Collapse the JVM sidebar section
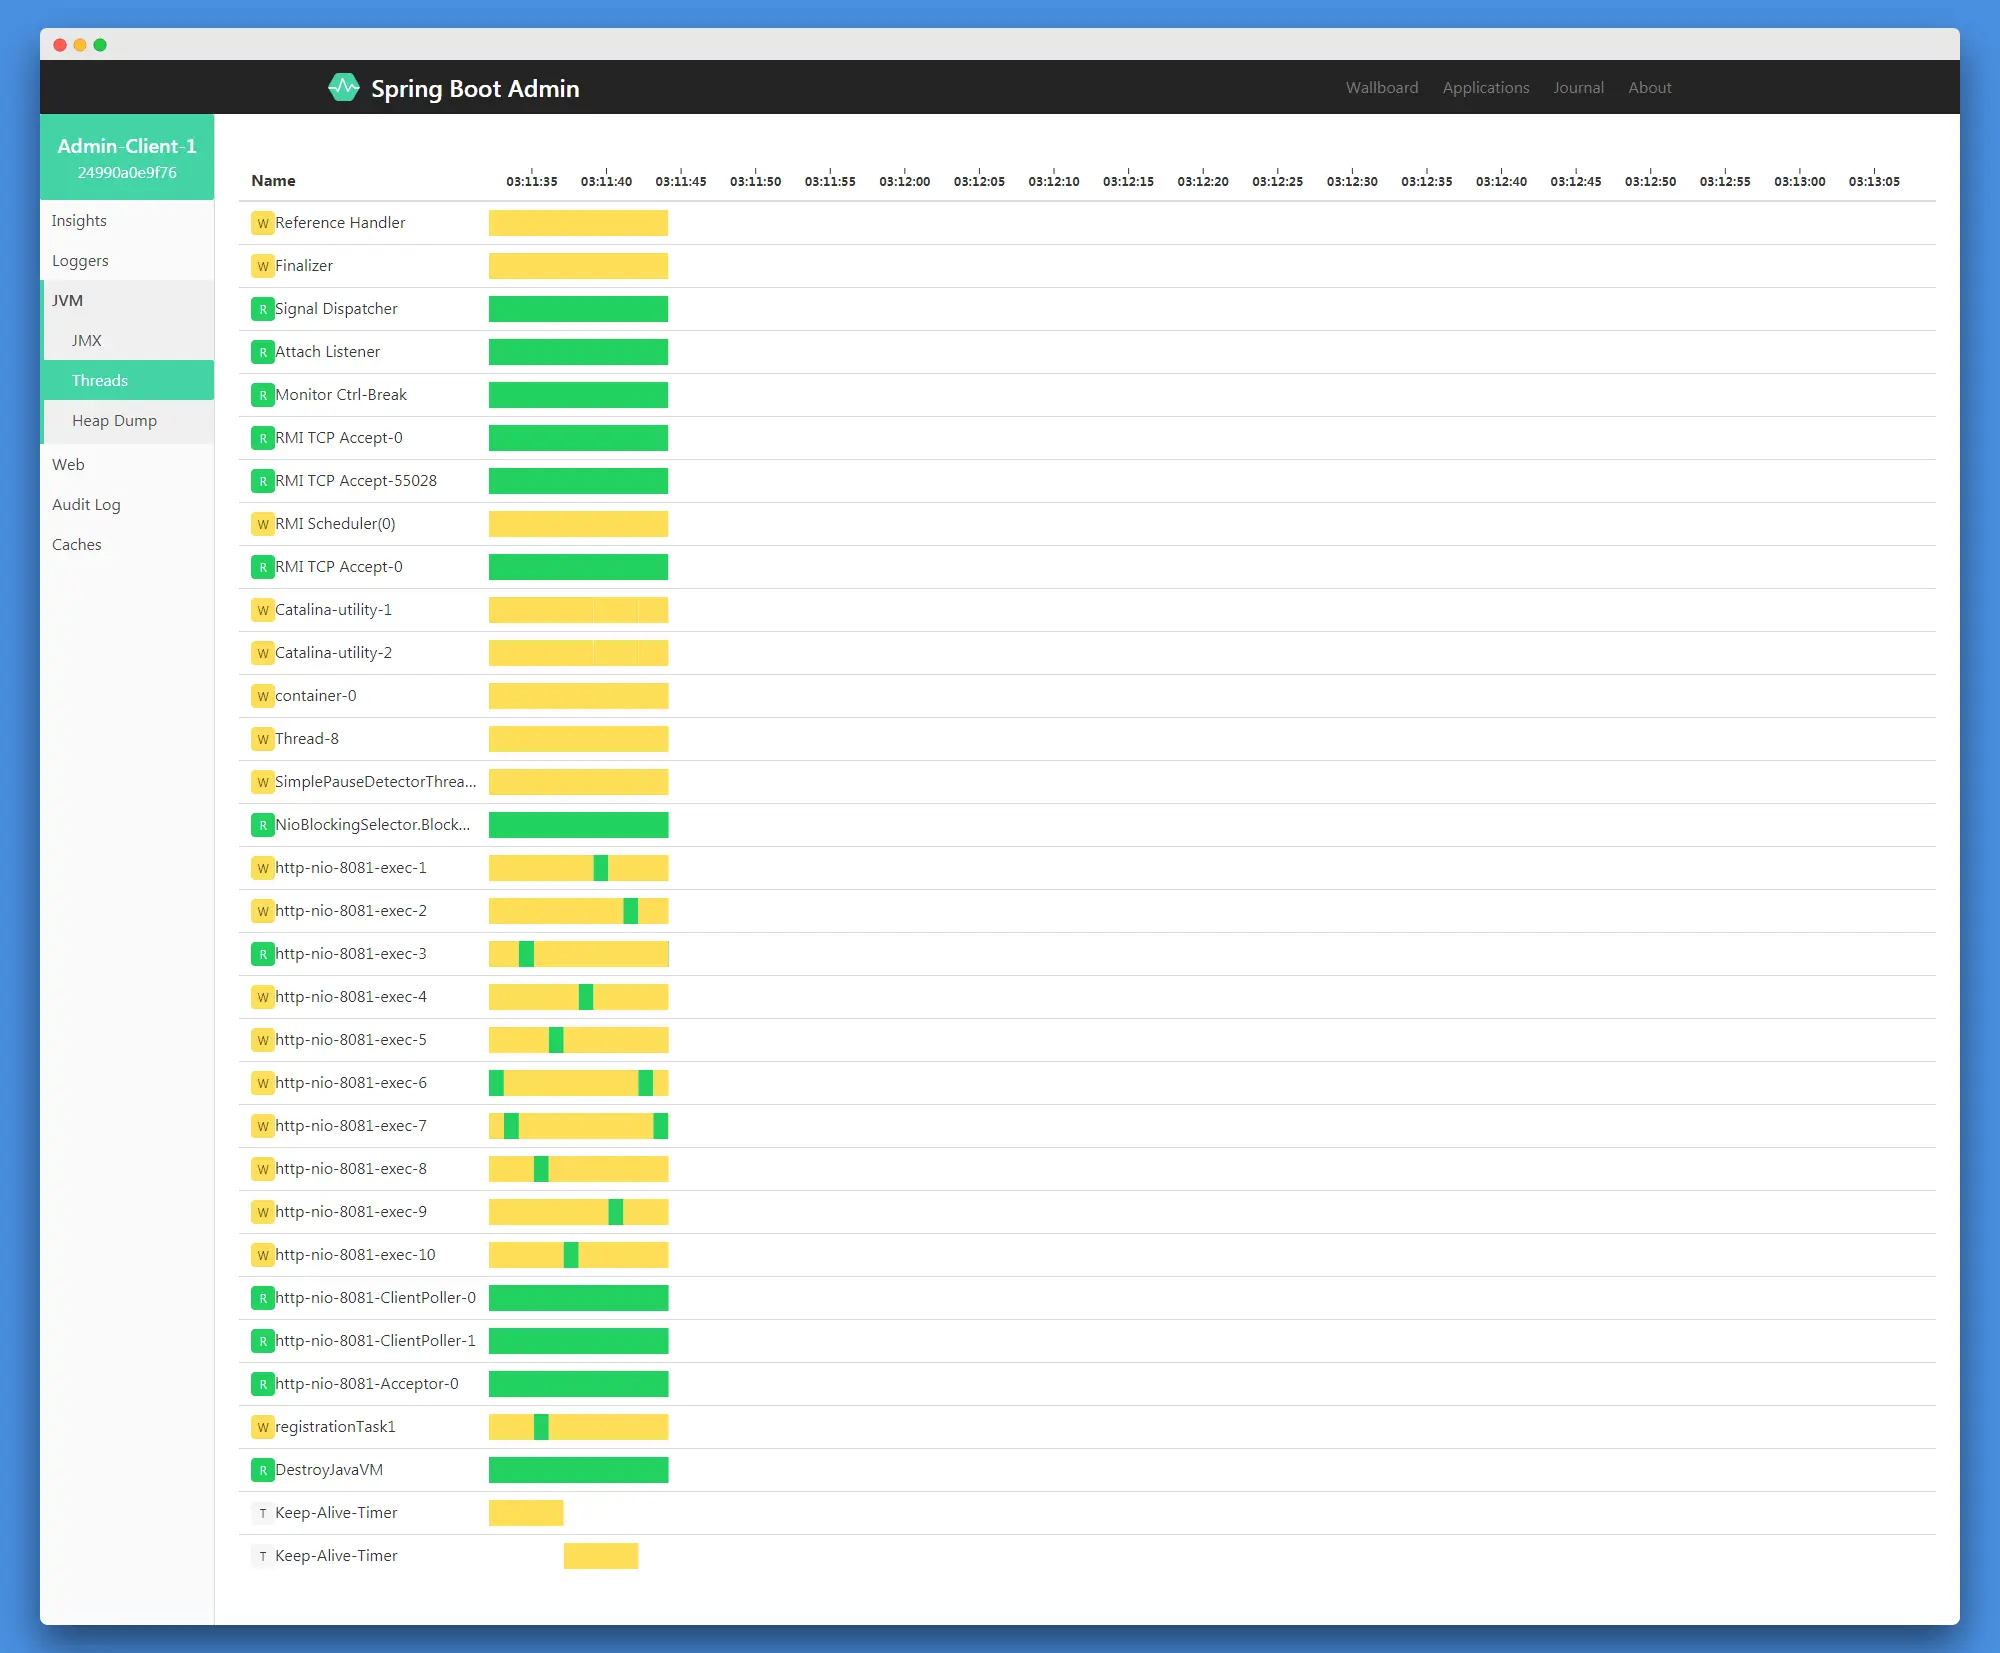 68,300
